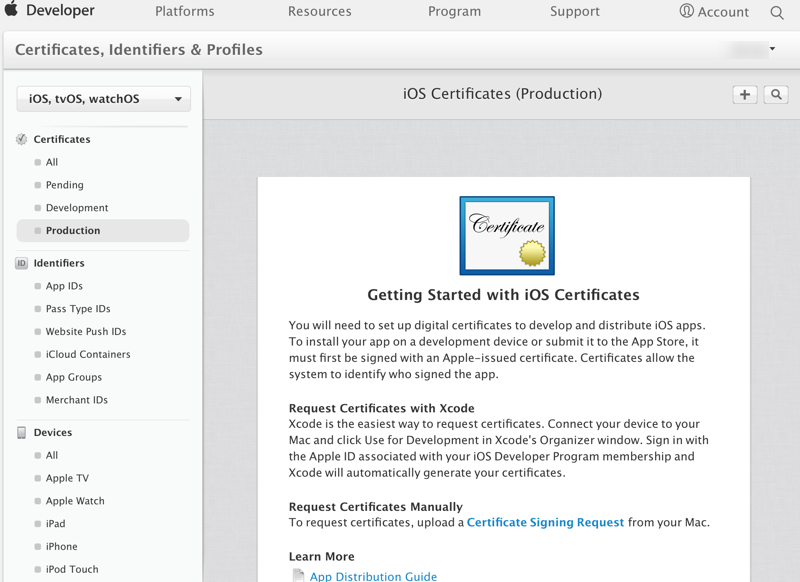Click the Devices section device icon
This screenshot has height=582, width=800.
[22, 433]
